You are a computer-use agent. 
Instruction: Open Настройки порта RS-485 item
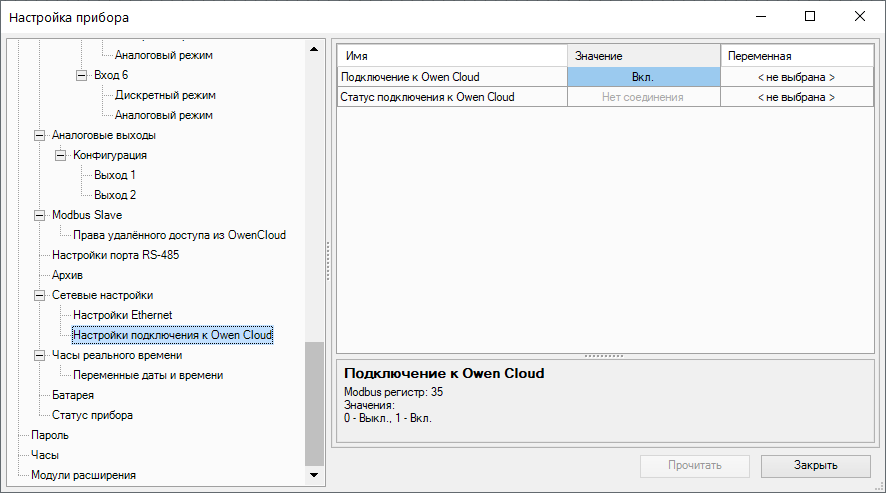[115, 255]
